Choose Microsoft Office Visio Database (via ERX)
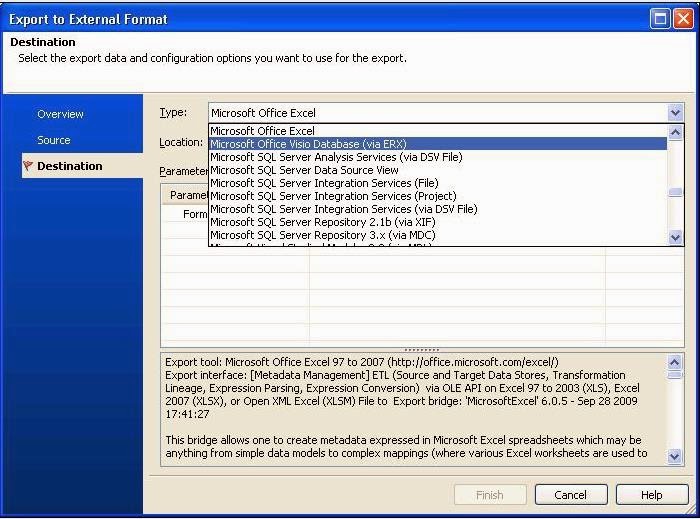700x519 pixels. [438, 144]
